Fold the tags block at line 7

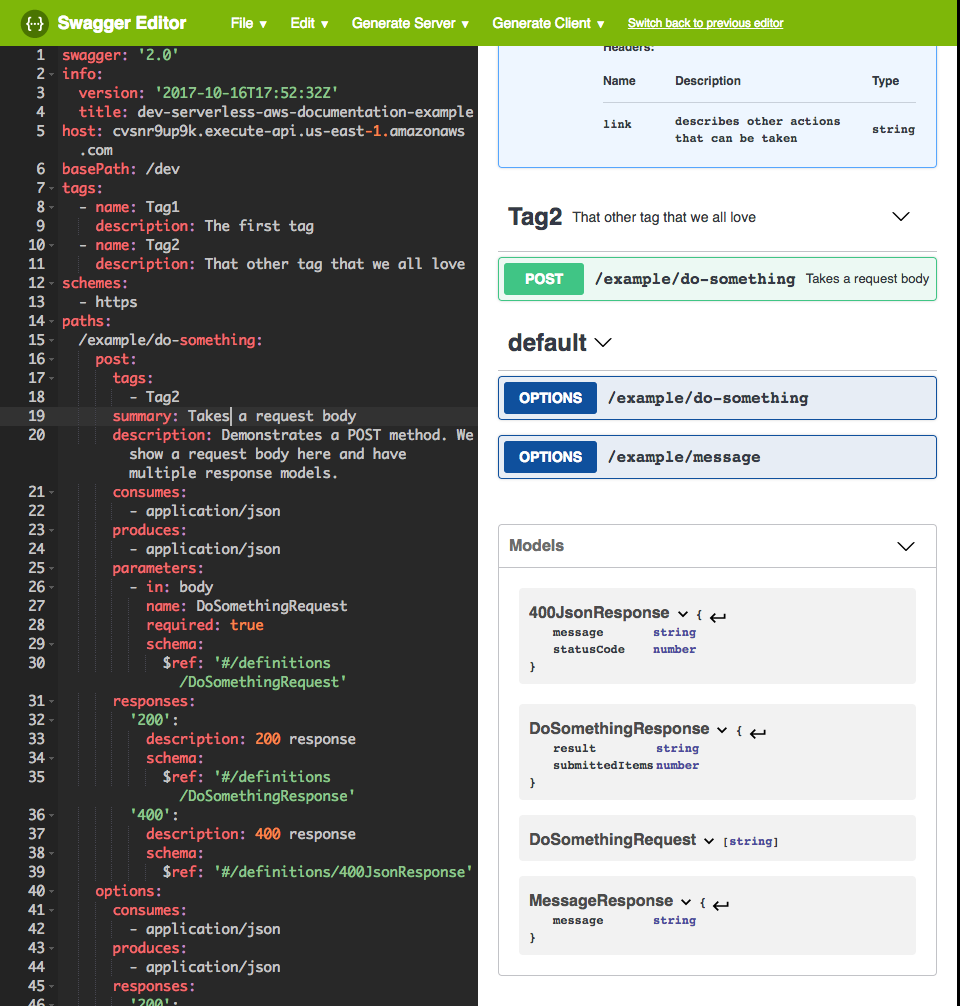click(x=52, y=189)
